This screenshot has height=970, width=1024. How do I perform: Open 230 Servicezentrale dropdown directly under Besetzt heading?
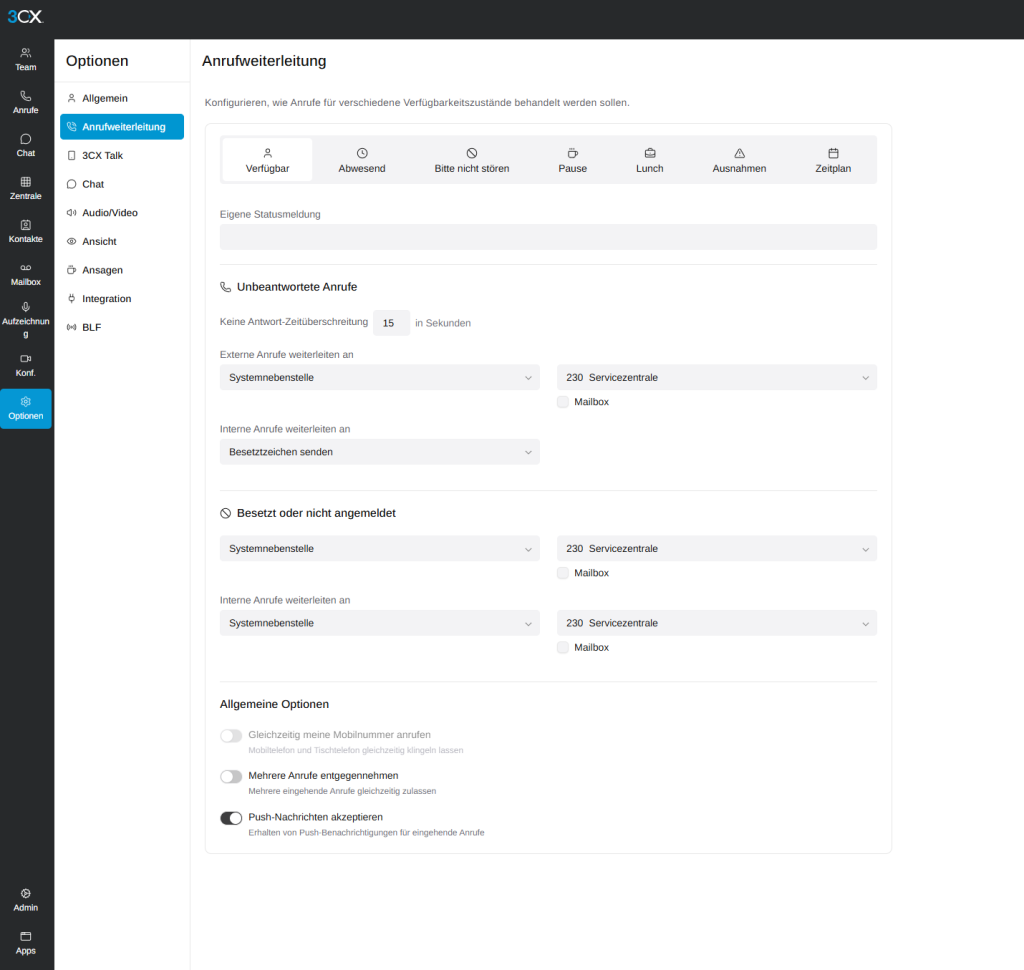(x=716, y=549)
